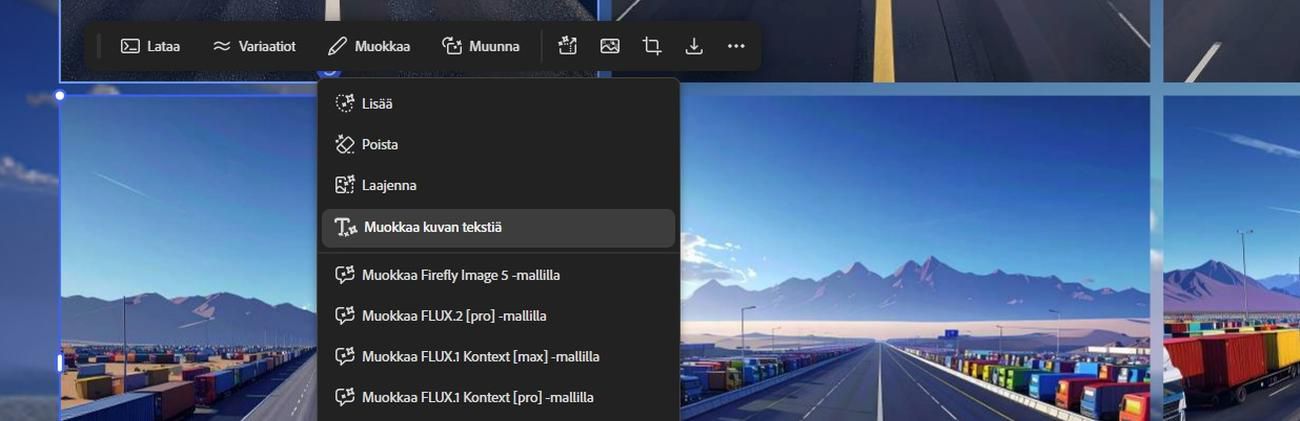
Task: Click the FLUX.1 Kontext [max] chat-sparkle icon
Action: pyautogui.click(x=345, y=356)
